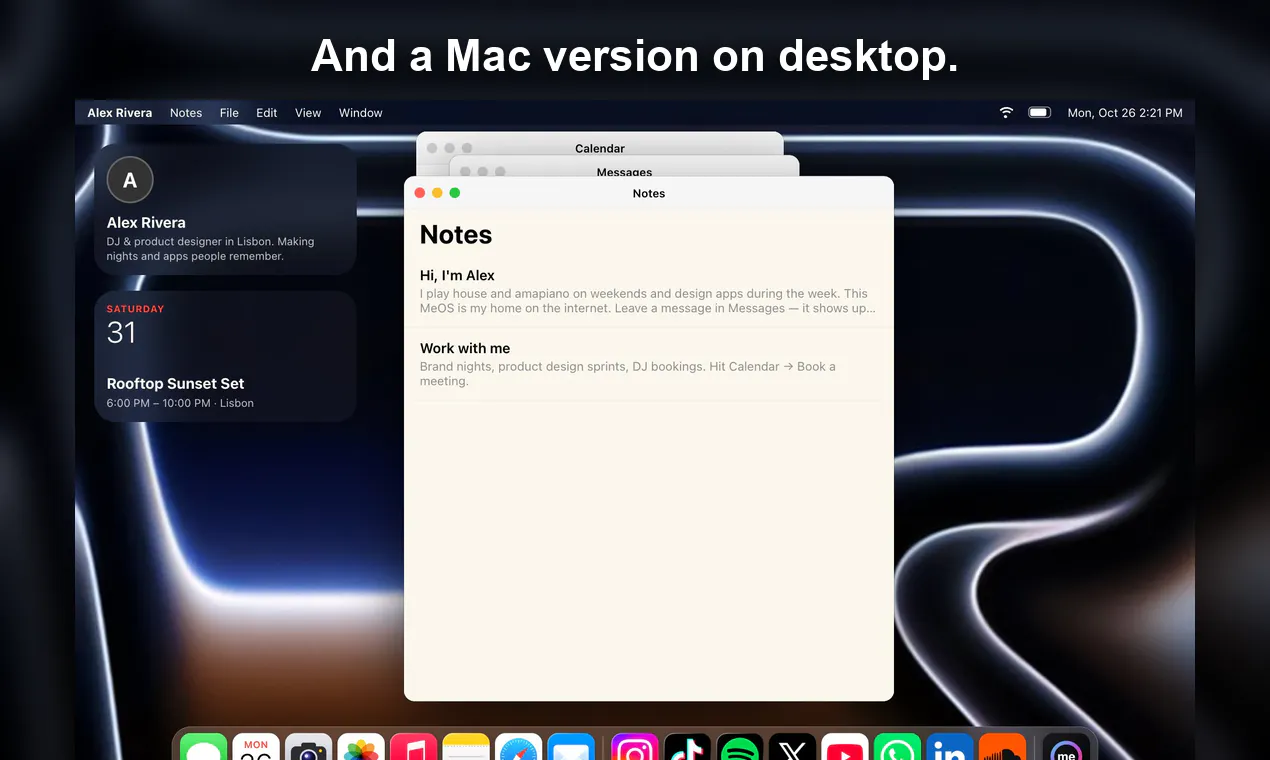Click the 'Alex Rivera' name in the profile widget

click(x=146, y=223)
